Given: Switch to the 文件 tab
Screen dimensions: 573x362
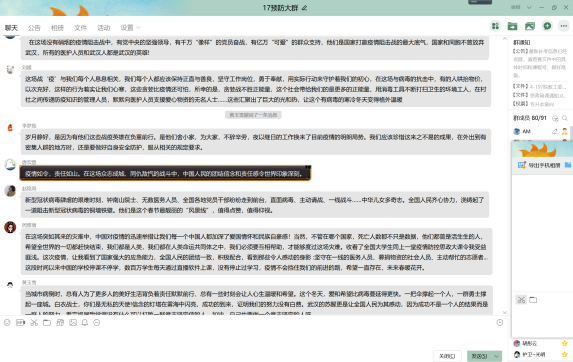Looking at the screenshot, I should (80, 28).
